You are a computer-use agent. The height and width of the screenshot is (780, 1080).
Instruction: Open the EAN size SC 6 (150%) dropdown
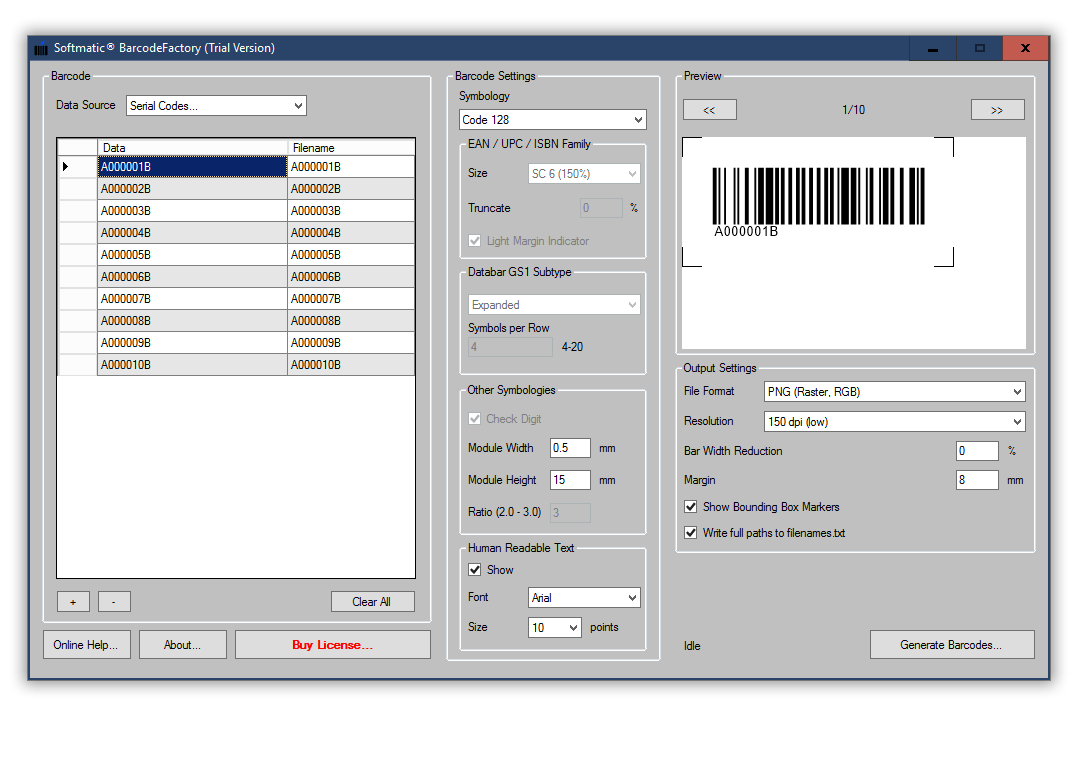click(584, 174)
